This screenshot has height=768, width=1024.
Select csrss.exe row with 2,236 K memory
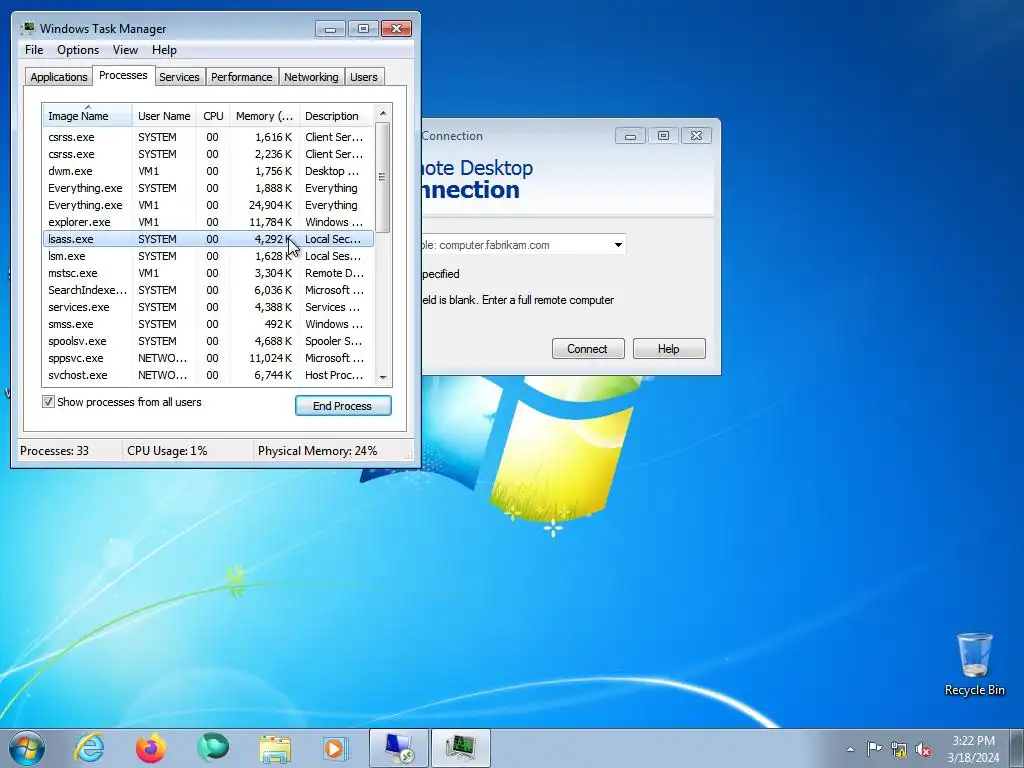coord(208,154)
